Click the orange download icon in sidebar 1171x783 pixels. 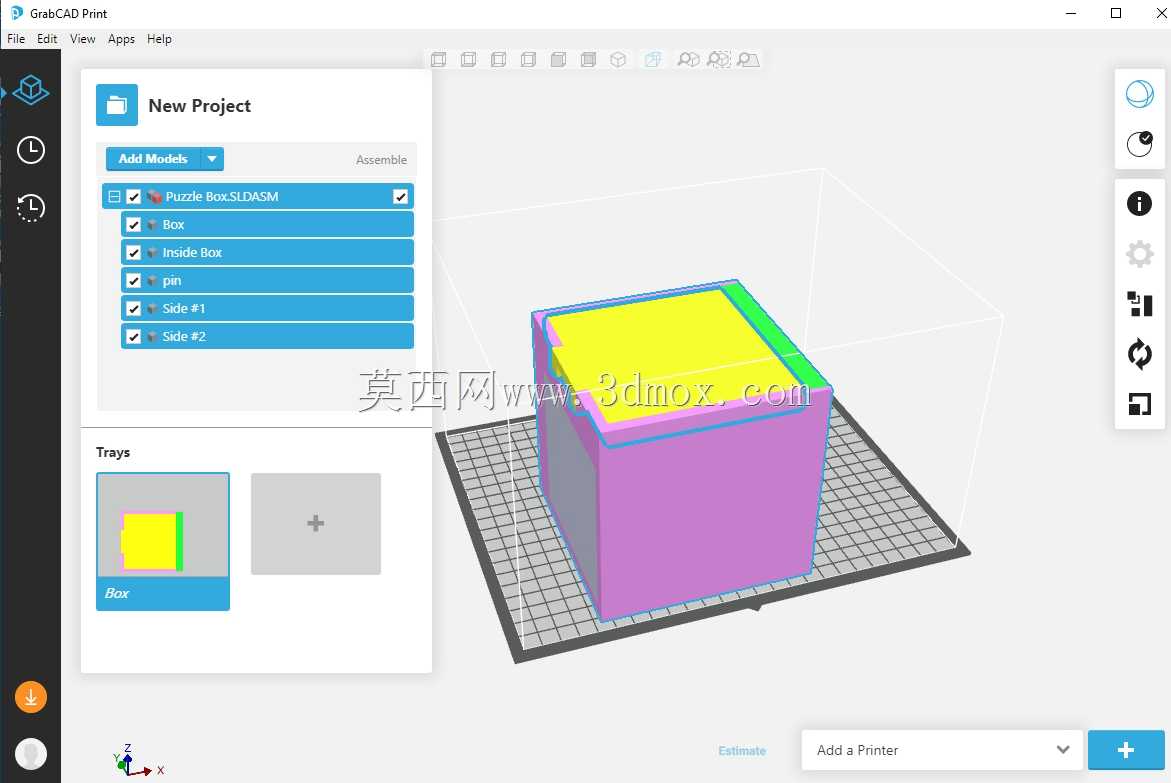click(31, 697)
